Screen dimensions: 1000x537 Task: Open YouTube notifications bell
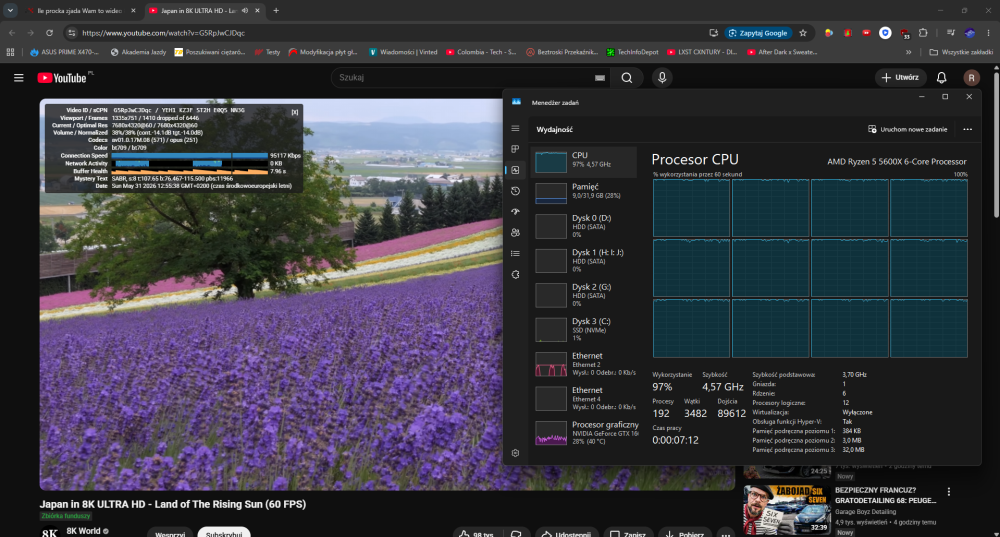[941, 78]
